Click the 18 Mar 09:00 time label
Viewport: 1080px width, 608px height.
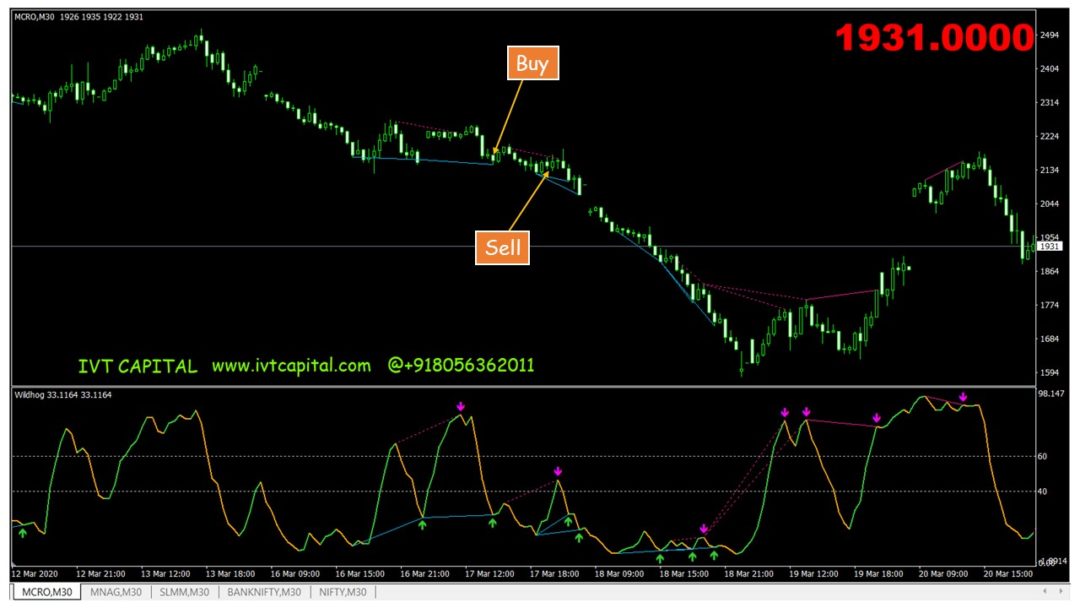(619, 574)
